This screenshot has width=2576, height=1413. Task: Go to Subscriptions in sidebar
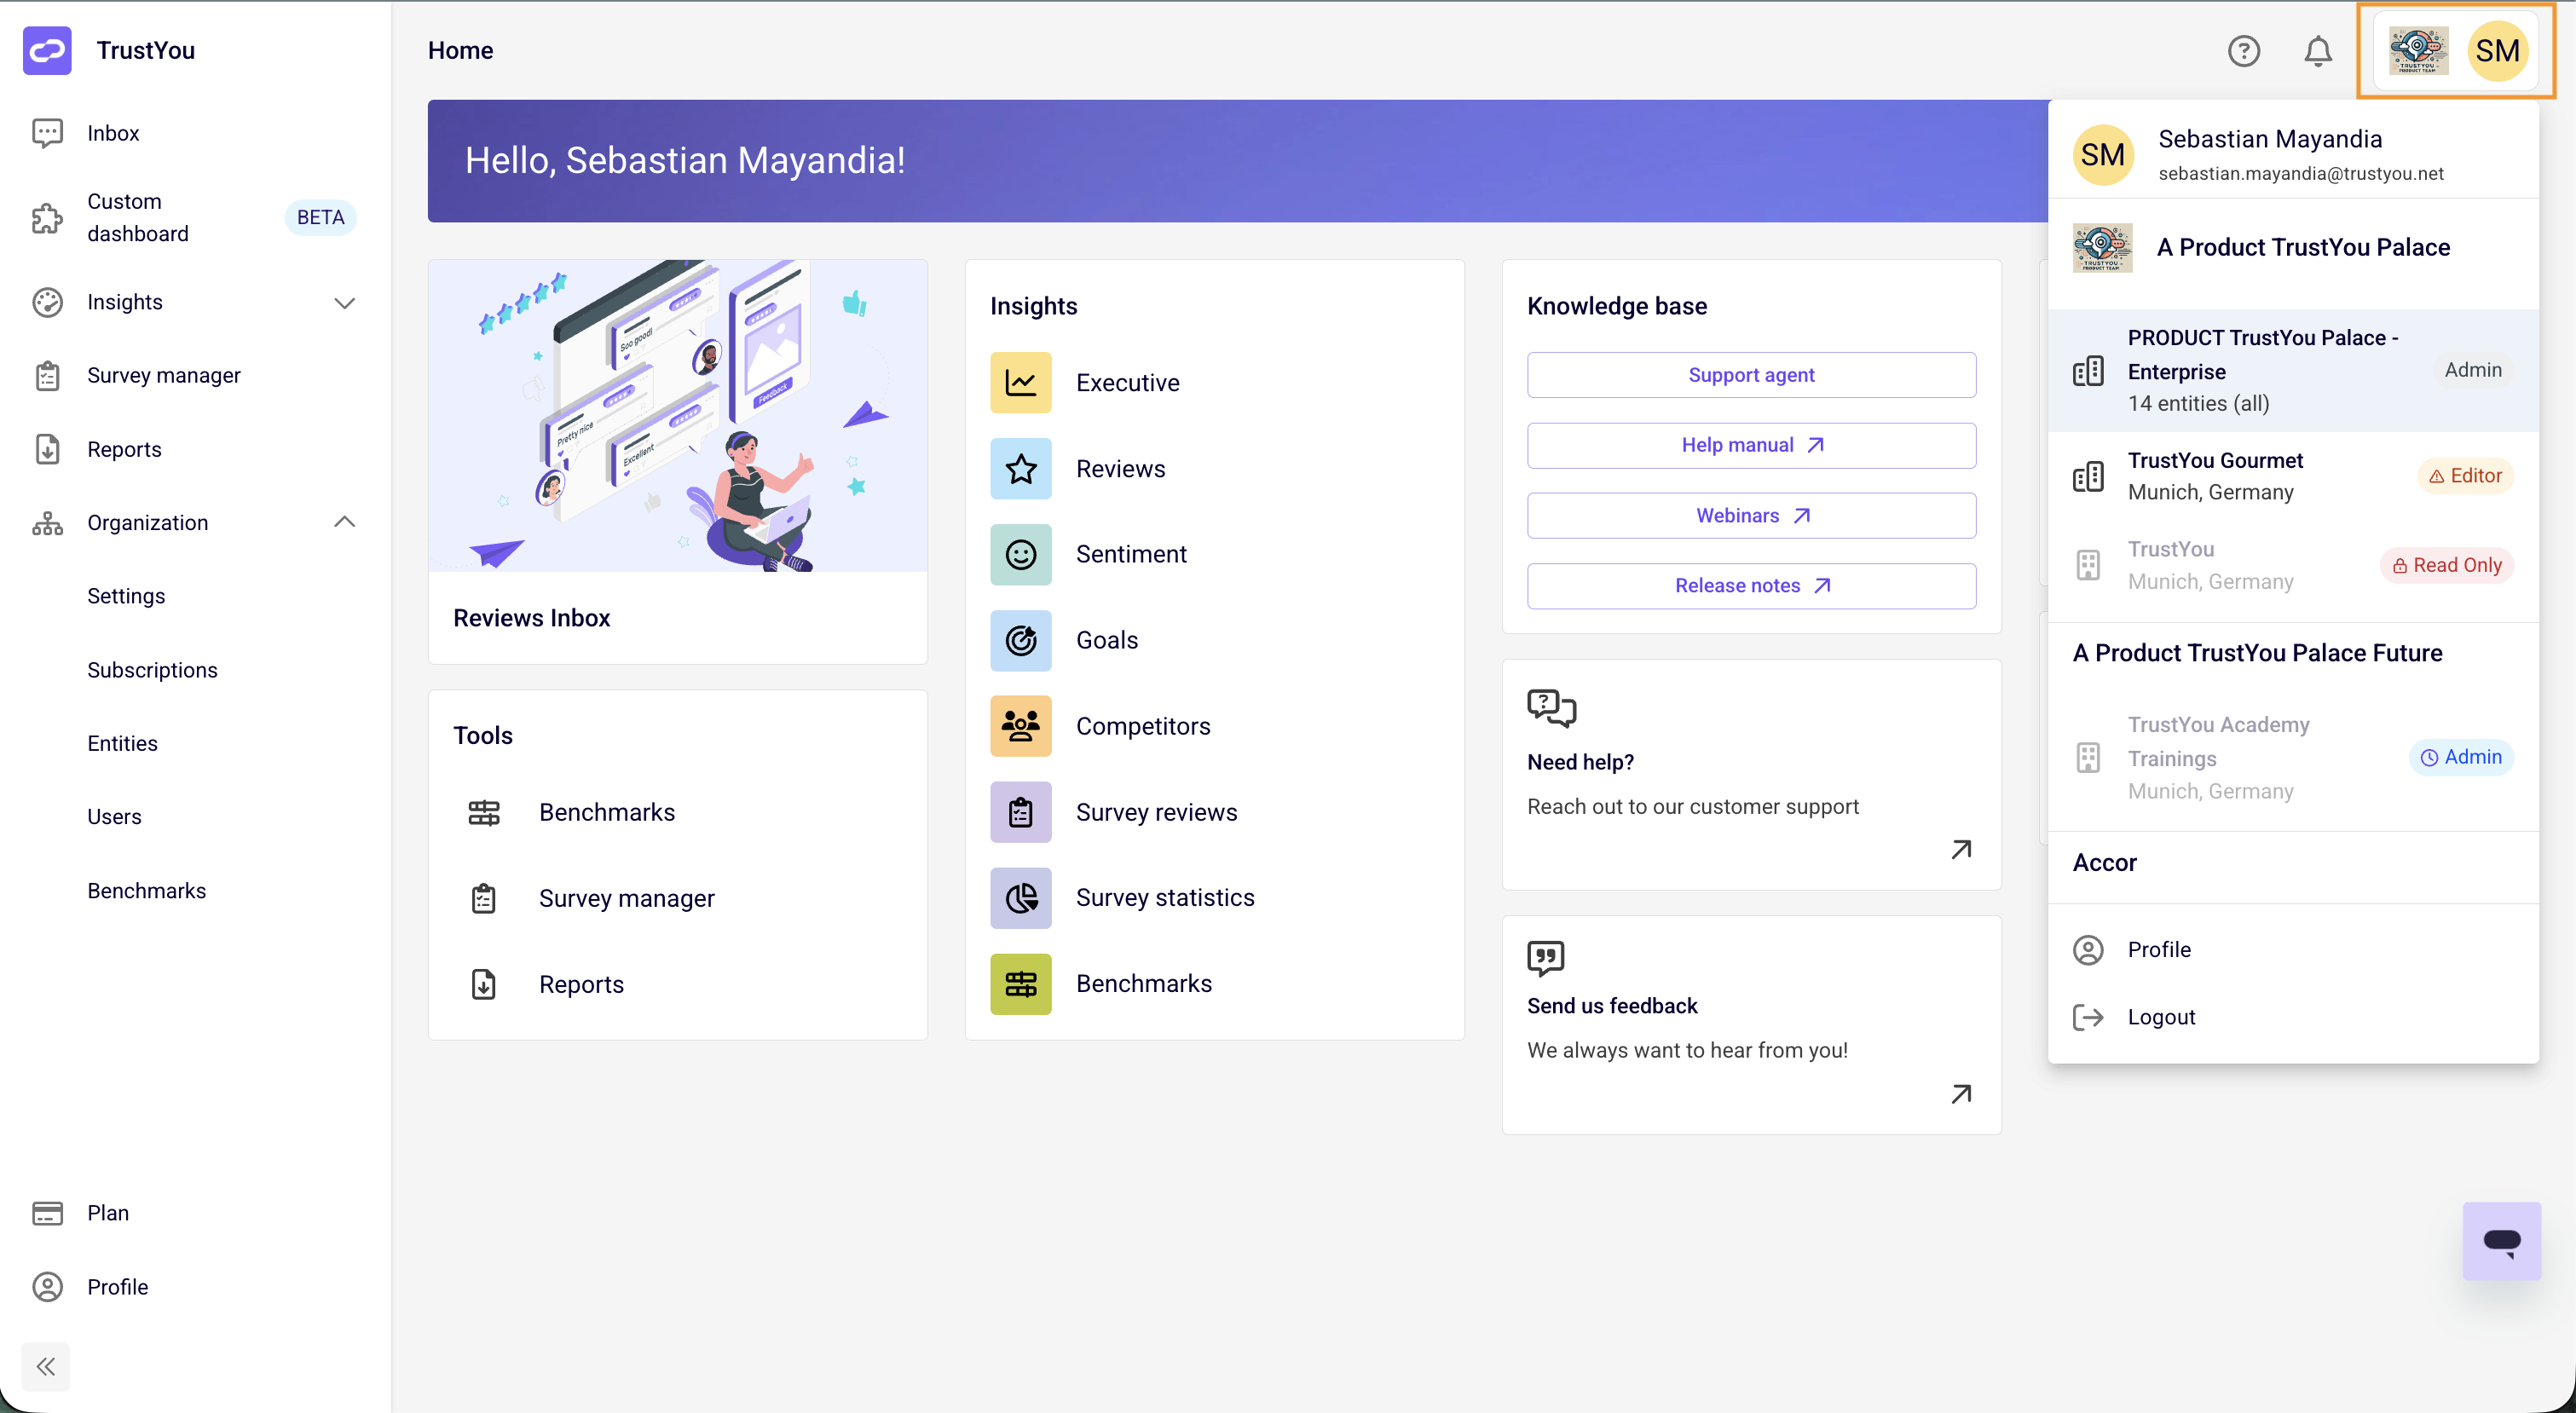(152, 670)
